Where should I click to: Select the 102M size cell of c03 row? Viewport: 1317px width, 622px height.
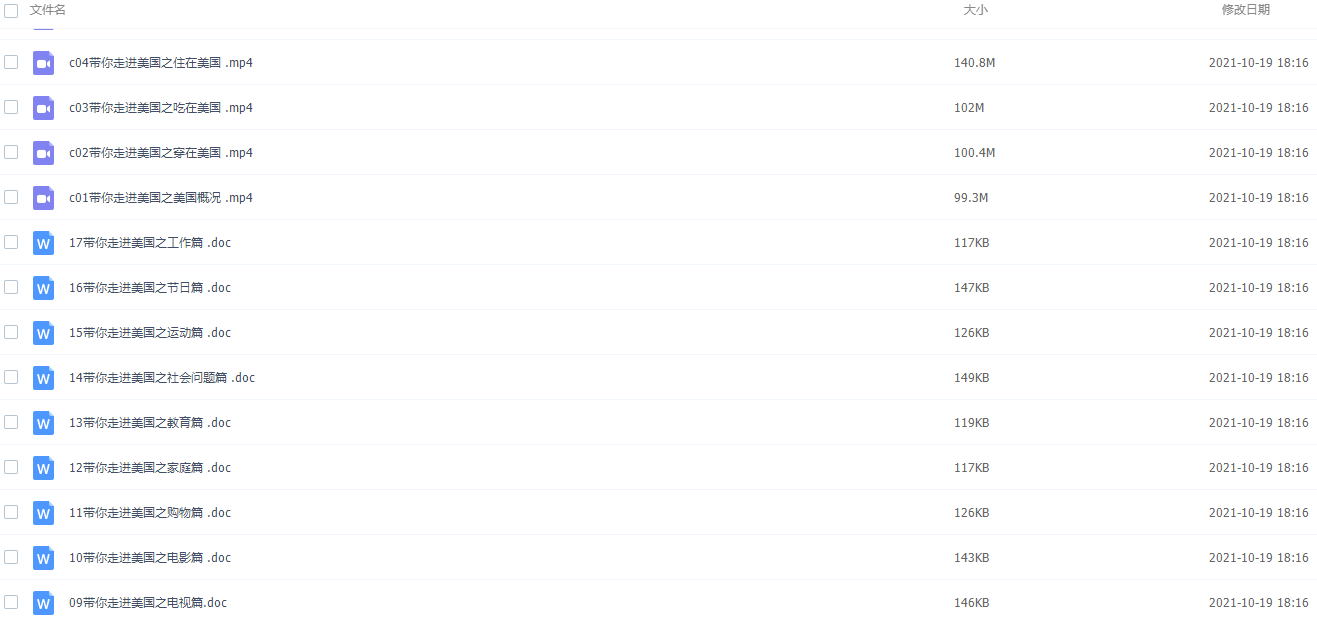(969, 108)
